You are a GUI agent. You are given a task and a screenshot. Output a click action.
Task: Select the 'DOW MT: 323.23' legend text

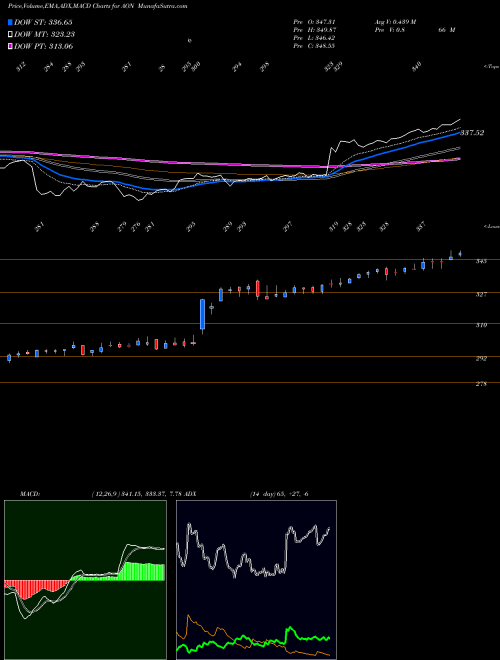point(45,34)
